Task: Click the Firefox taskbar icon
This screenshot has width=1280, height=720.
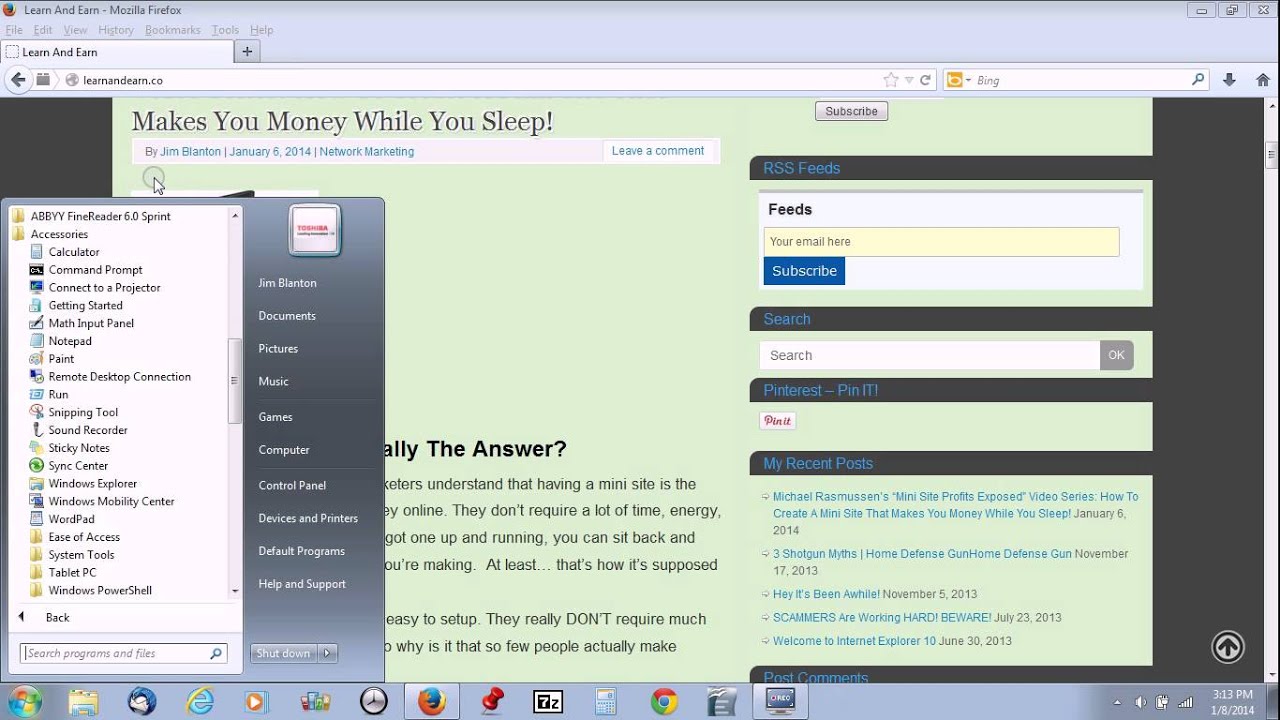Action: pos(432,701)
